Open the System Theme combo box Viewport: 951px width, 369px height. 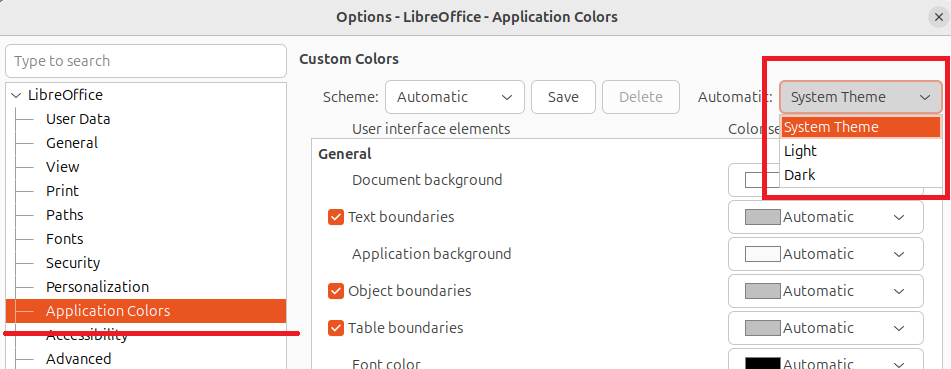(x=860, y=97)
